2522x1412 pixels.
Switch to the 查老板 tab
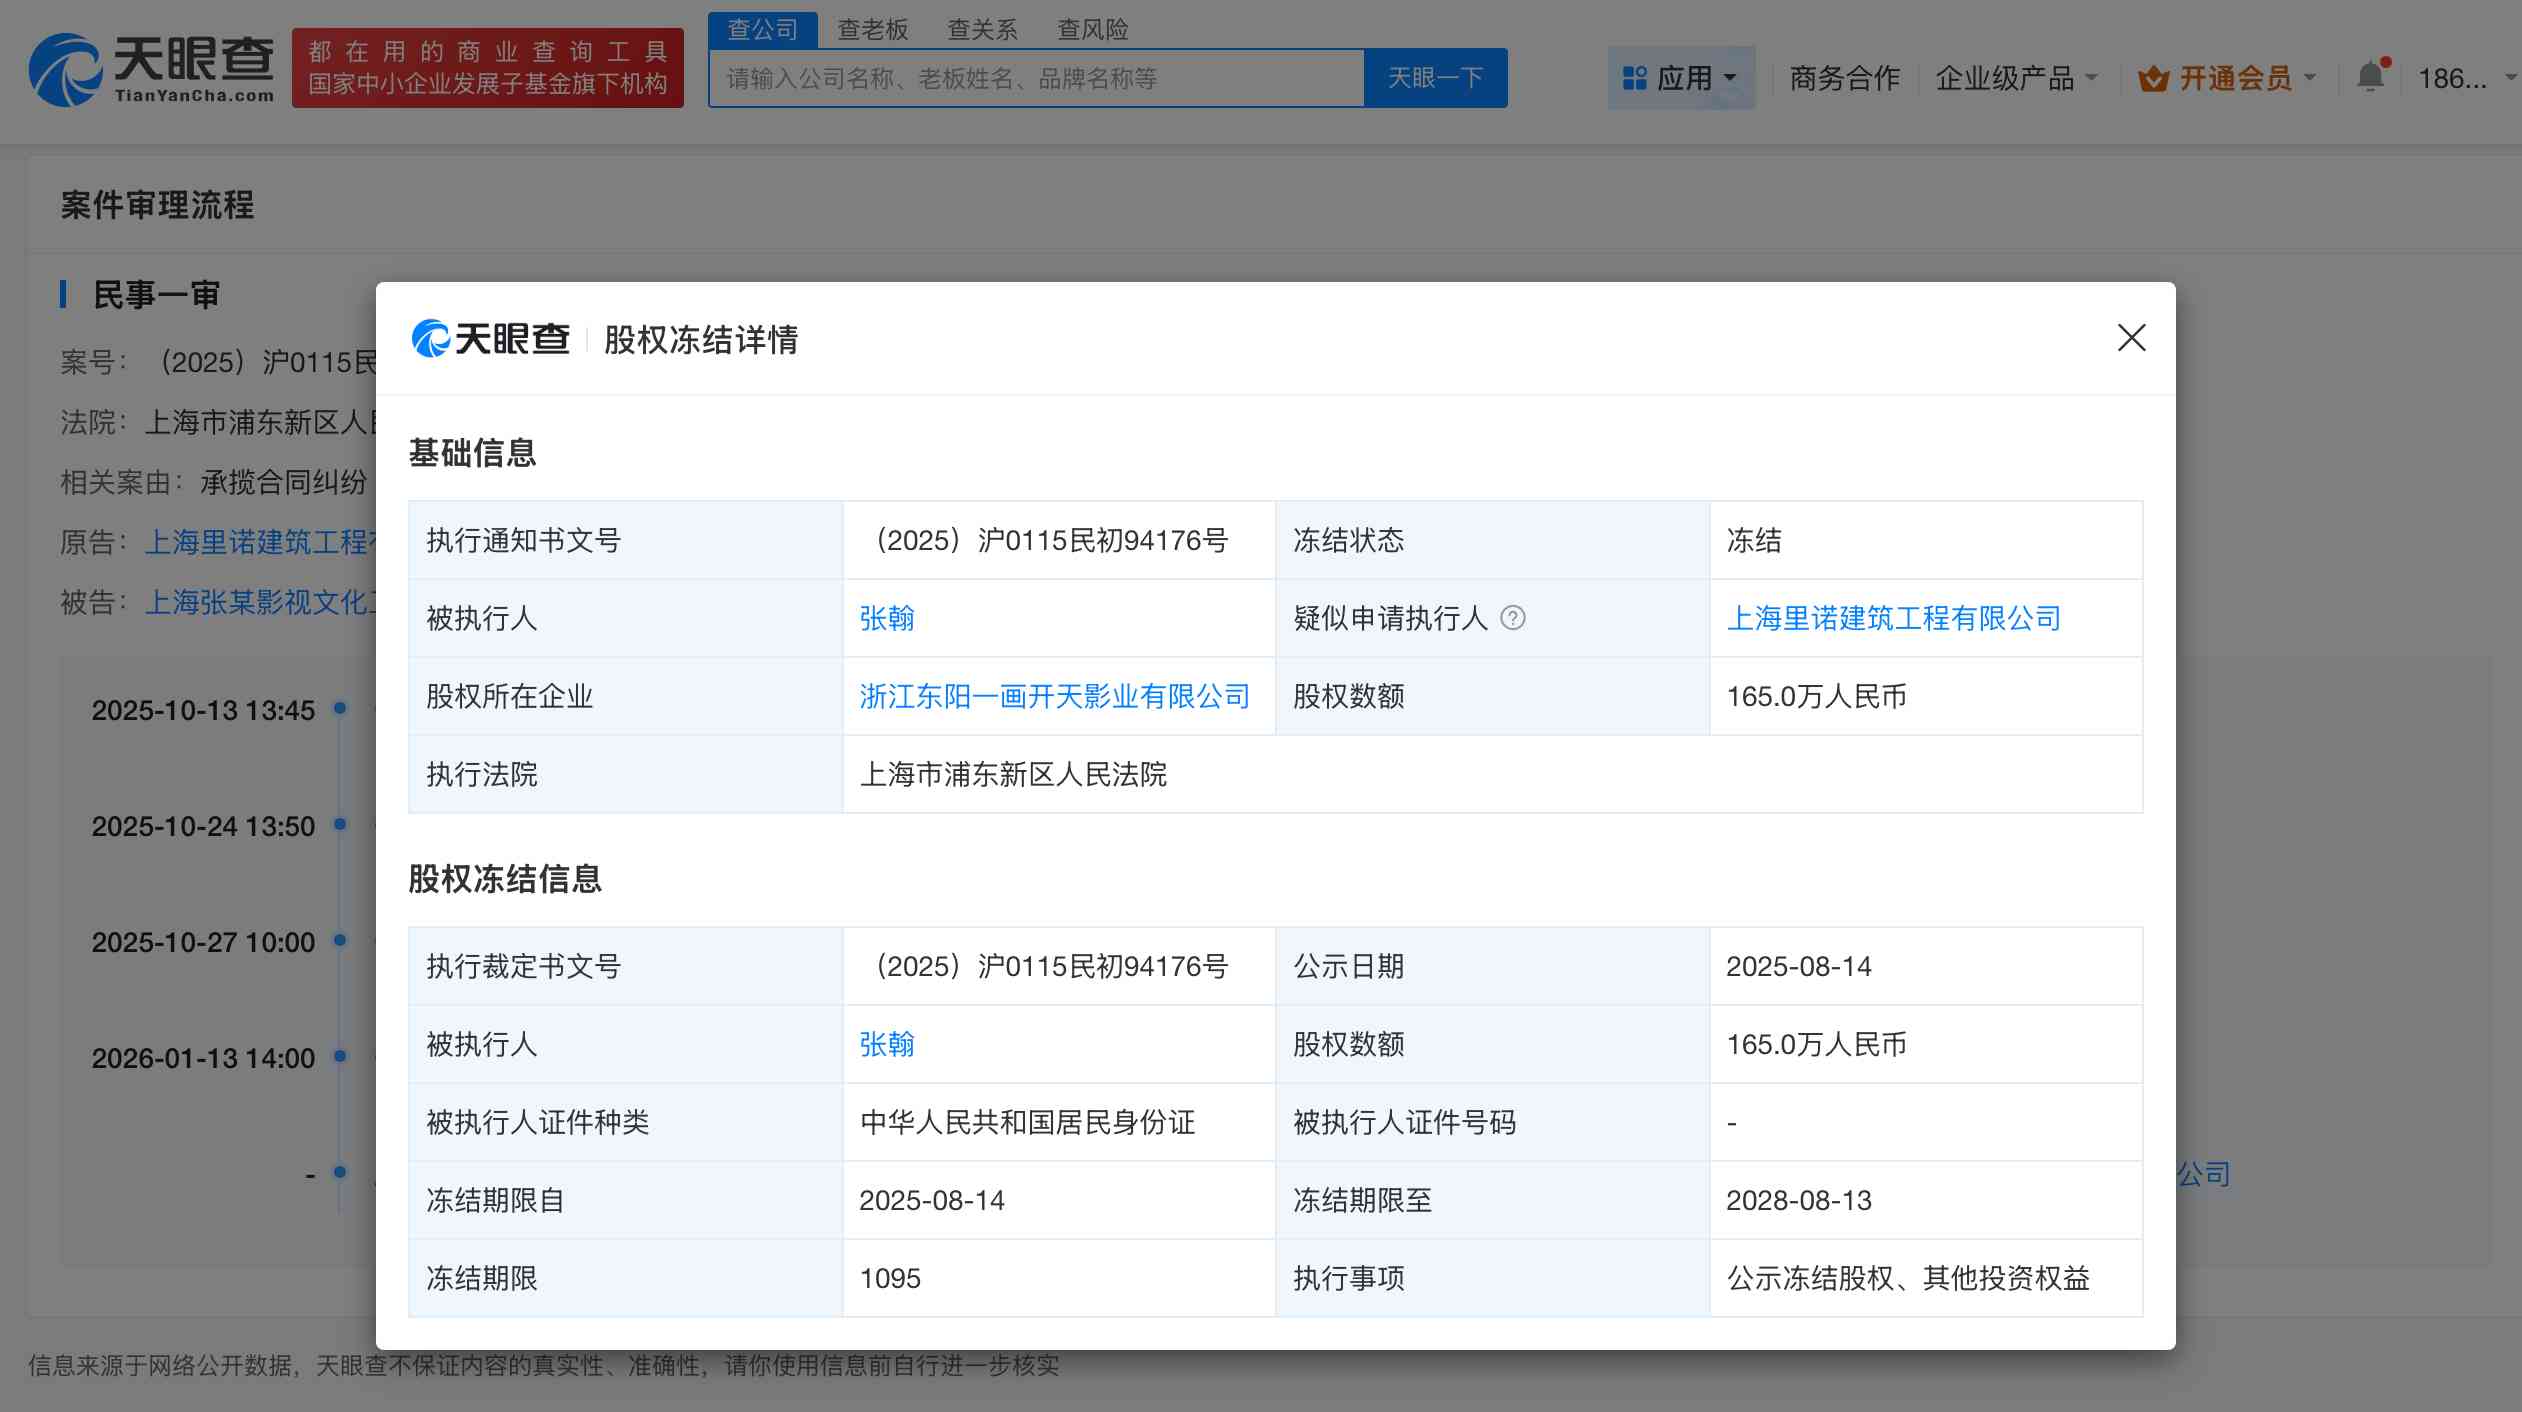[872, 29]
